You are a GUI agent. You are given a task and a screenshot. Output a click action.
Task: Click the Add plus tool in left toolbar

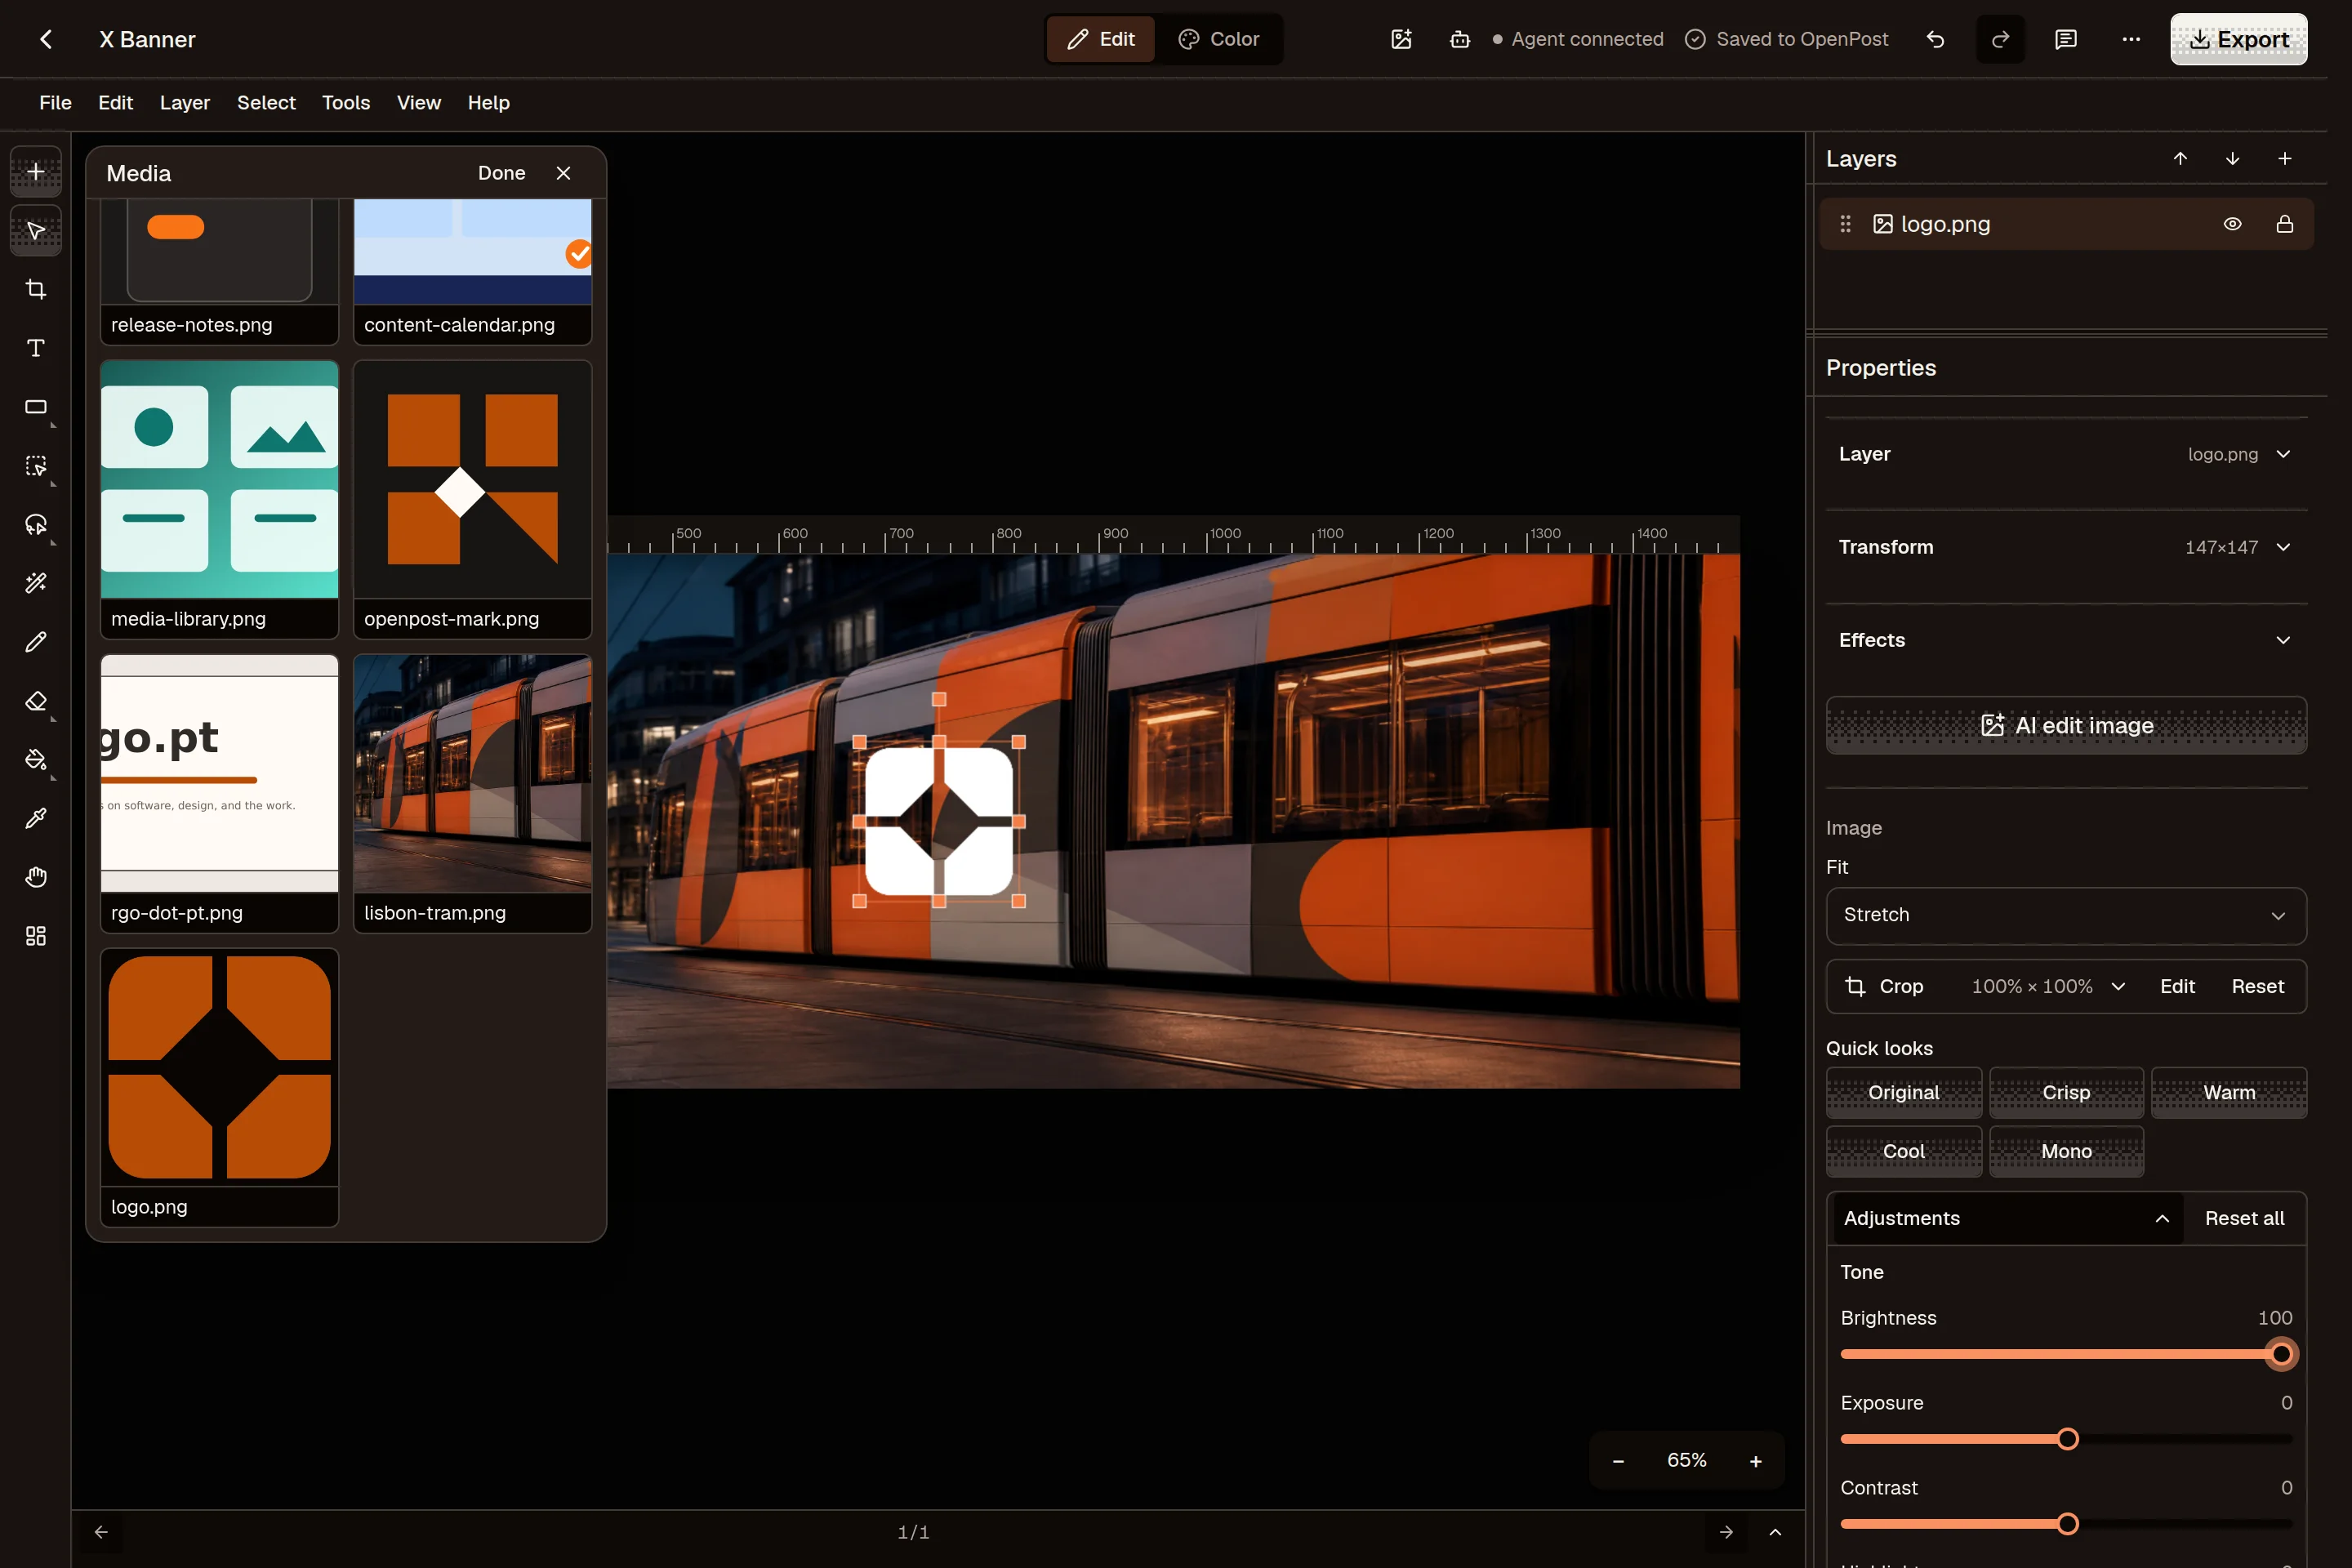click(x=36, y=172)
